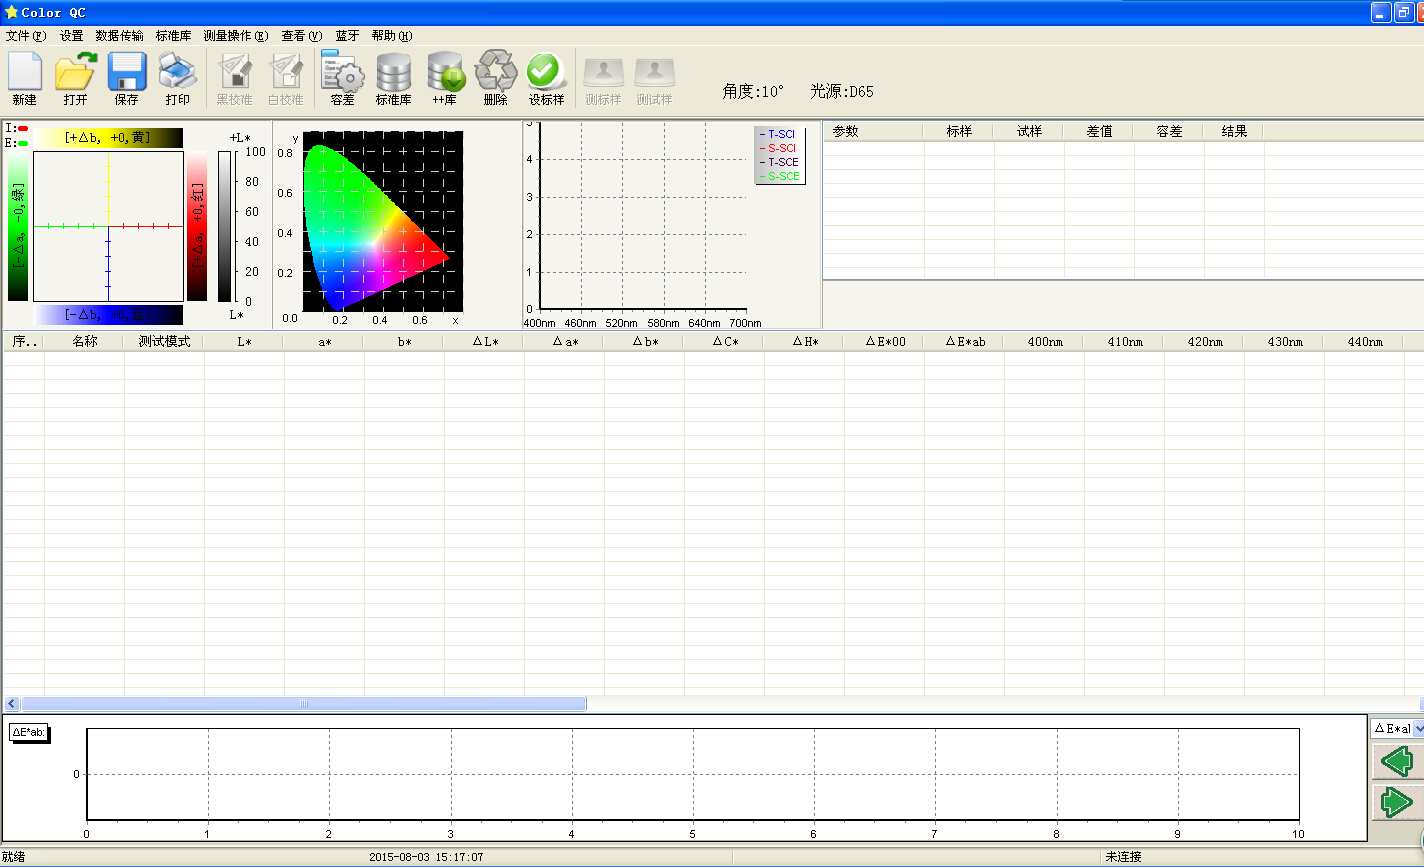Click the a* column header
This screenshot has height=867, width=1424.
point(324,341)
